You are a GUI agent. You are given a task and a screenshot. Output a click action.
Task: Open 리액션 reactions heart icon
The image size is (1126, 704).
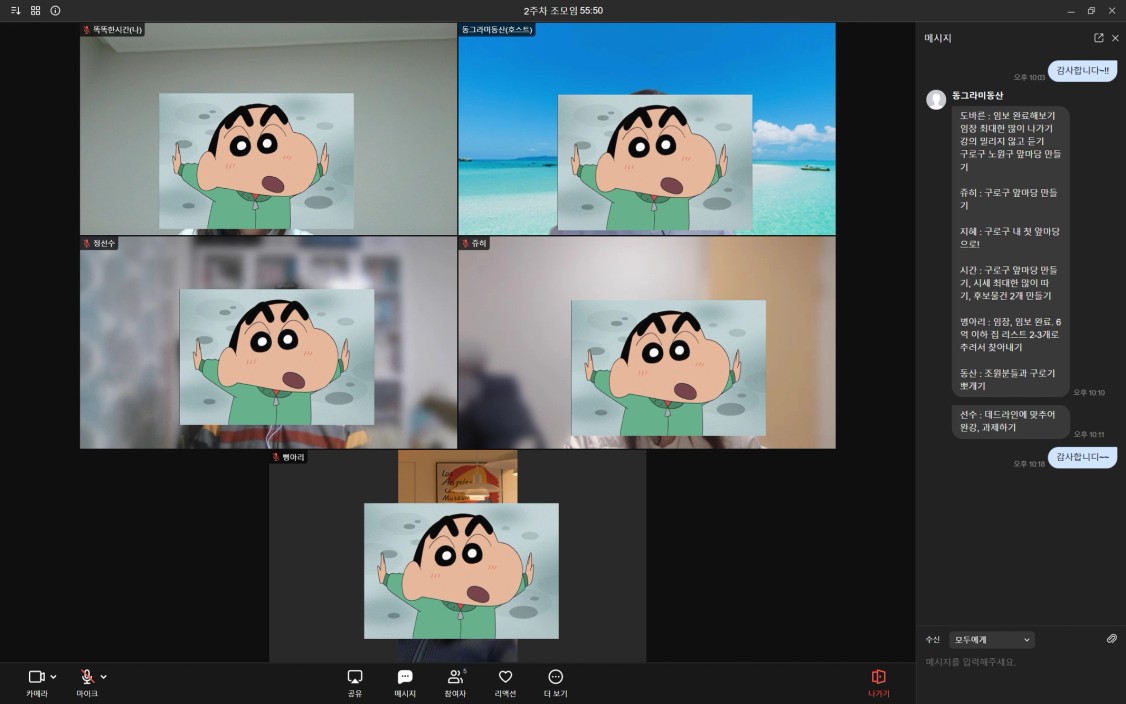click(506, 682)
